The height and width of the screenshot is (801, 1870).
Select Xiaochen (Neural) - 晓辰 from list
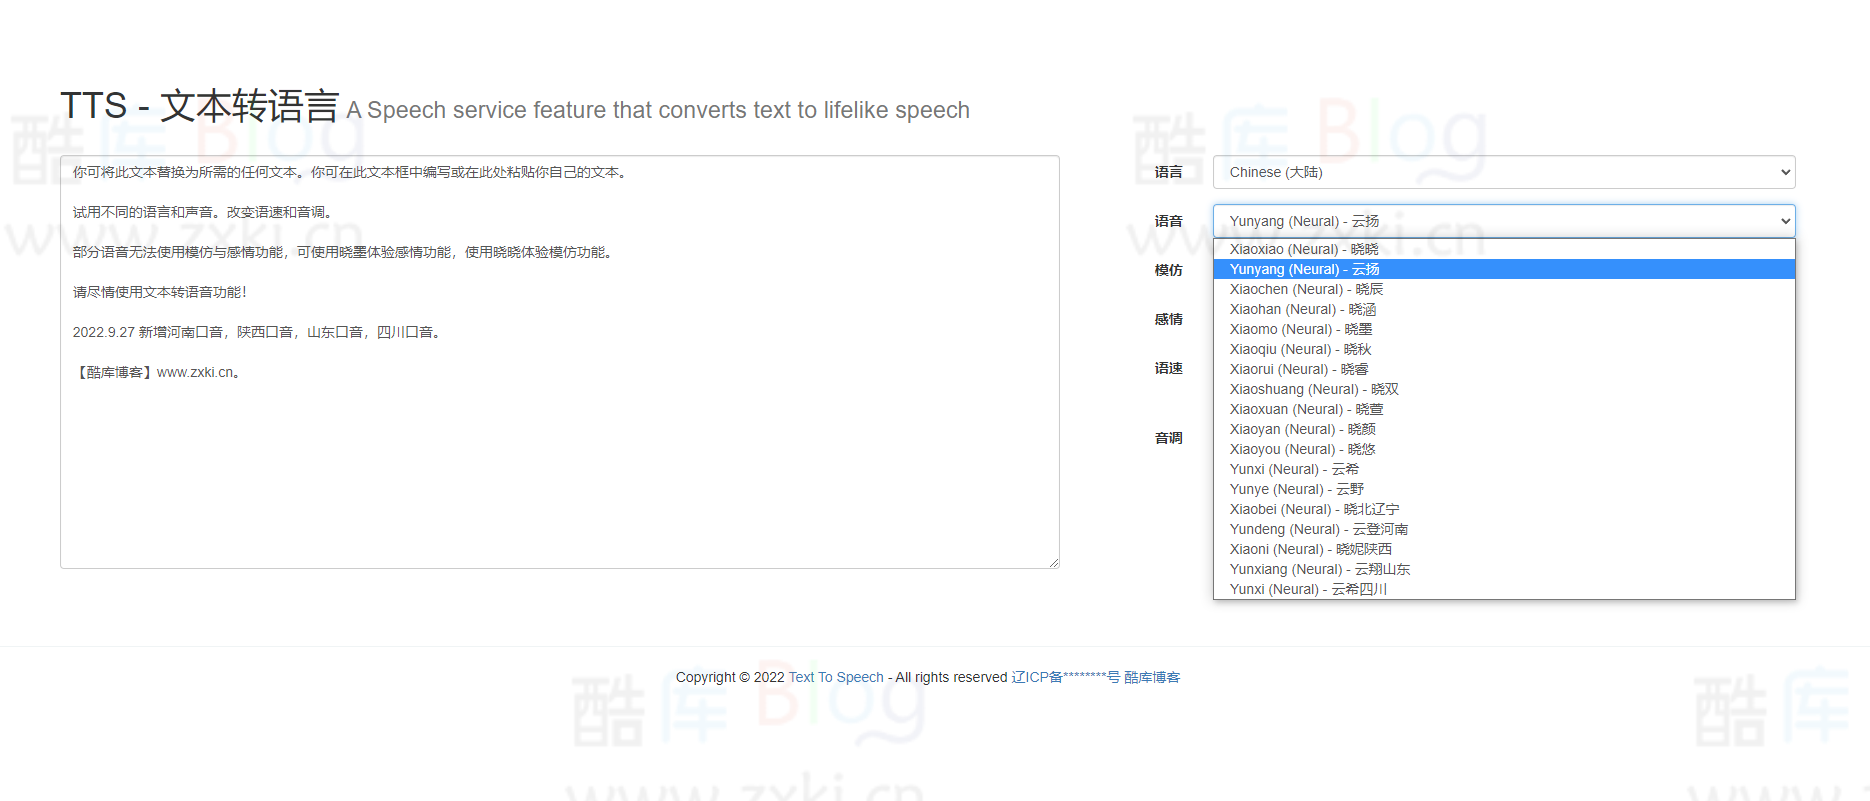[1306, 289]
